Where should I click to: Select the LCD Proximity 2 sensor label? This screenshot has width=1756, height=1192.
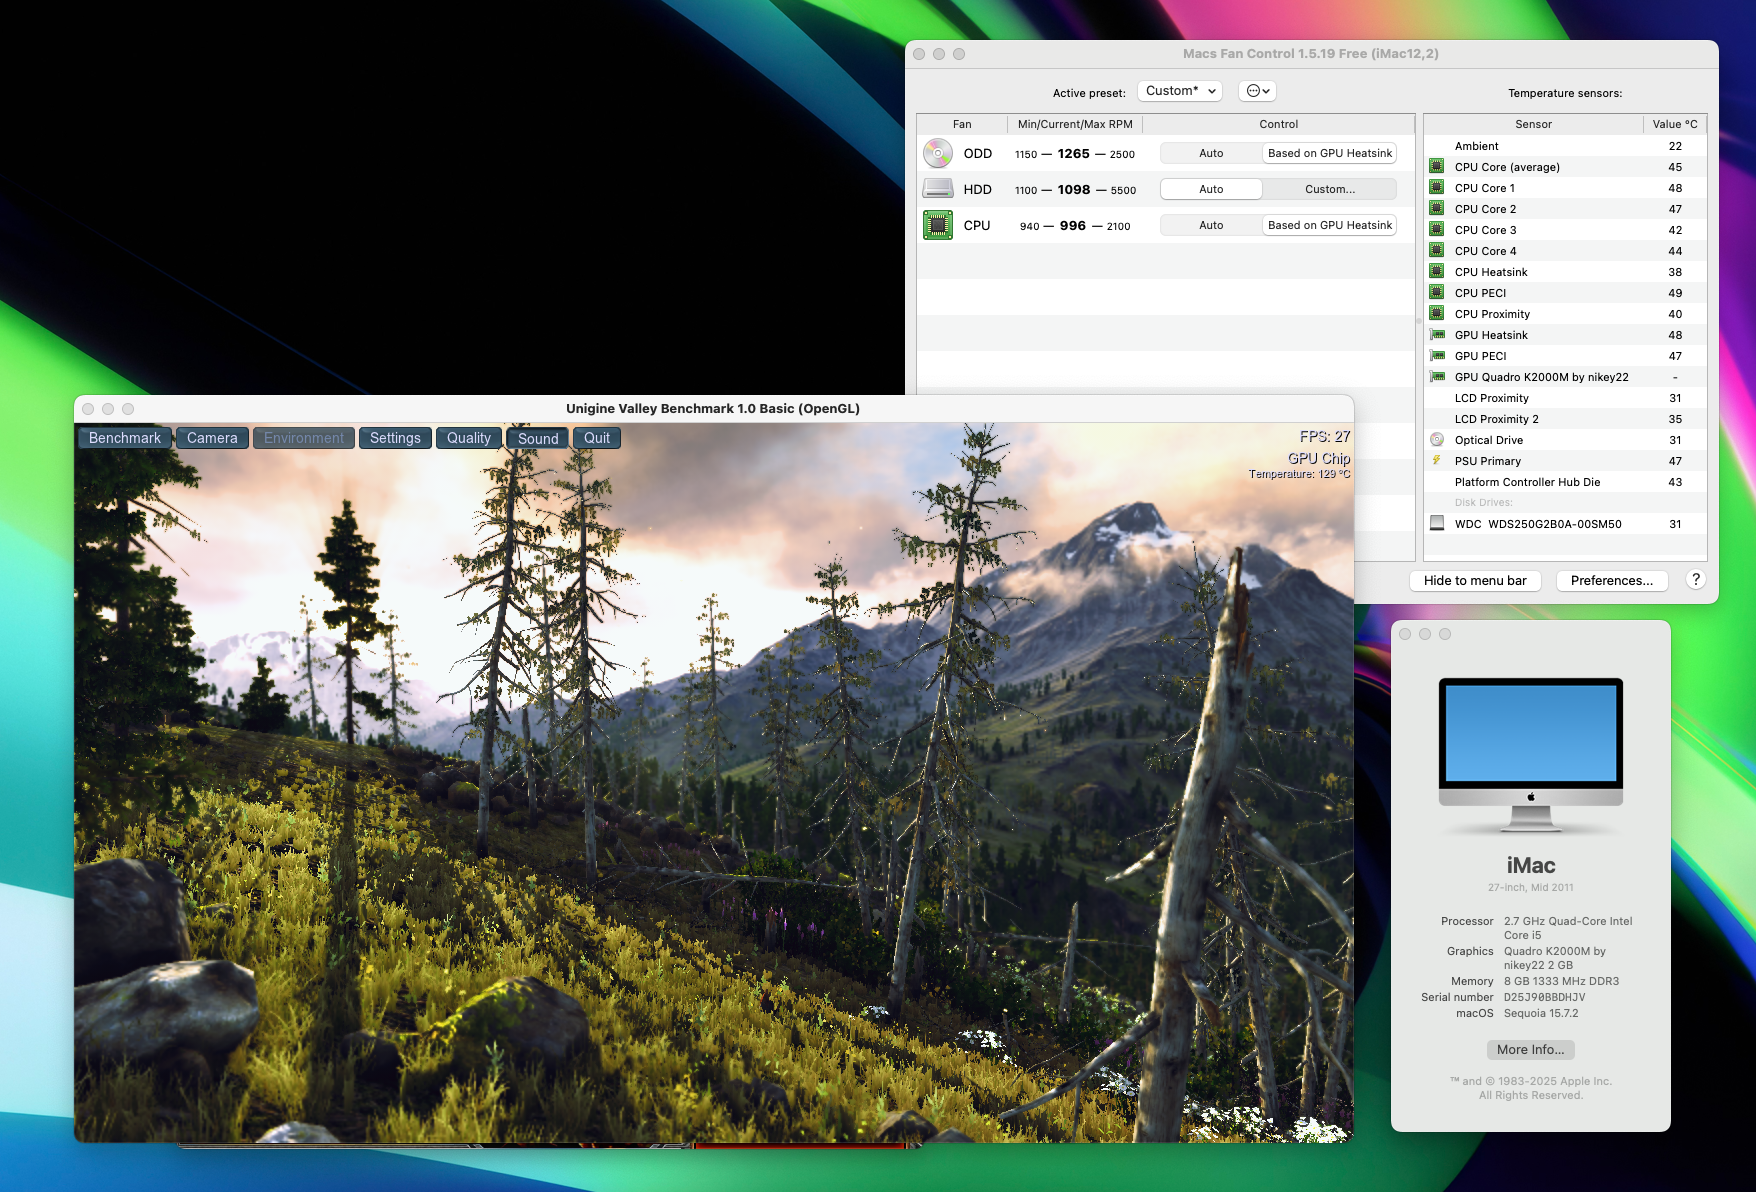[x=1497, y=419]
